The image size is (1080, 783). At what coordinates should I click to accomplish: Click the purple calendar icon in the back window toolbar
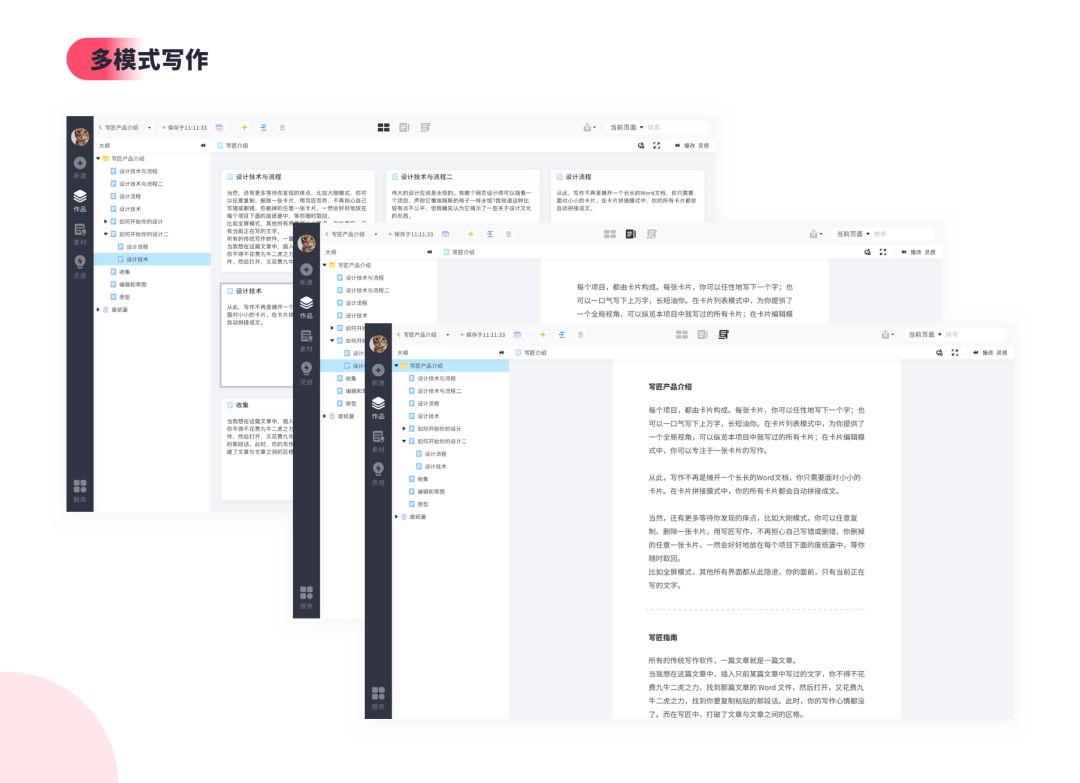[x=219, y=128]
